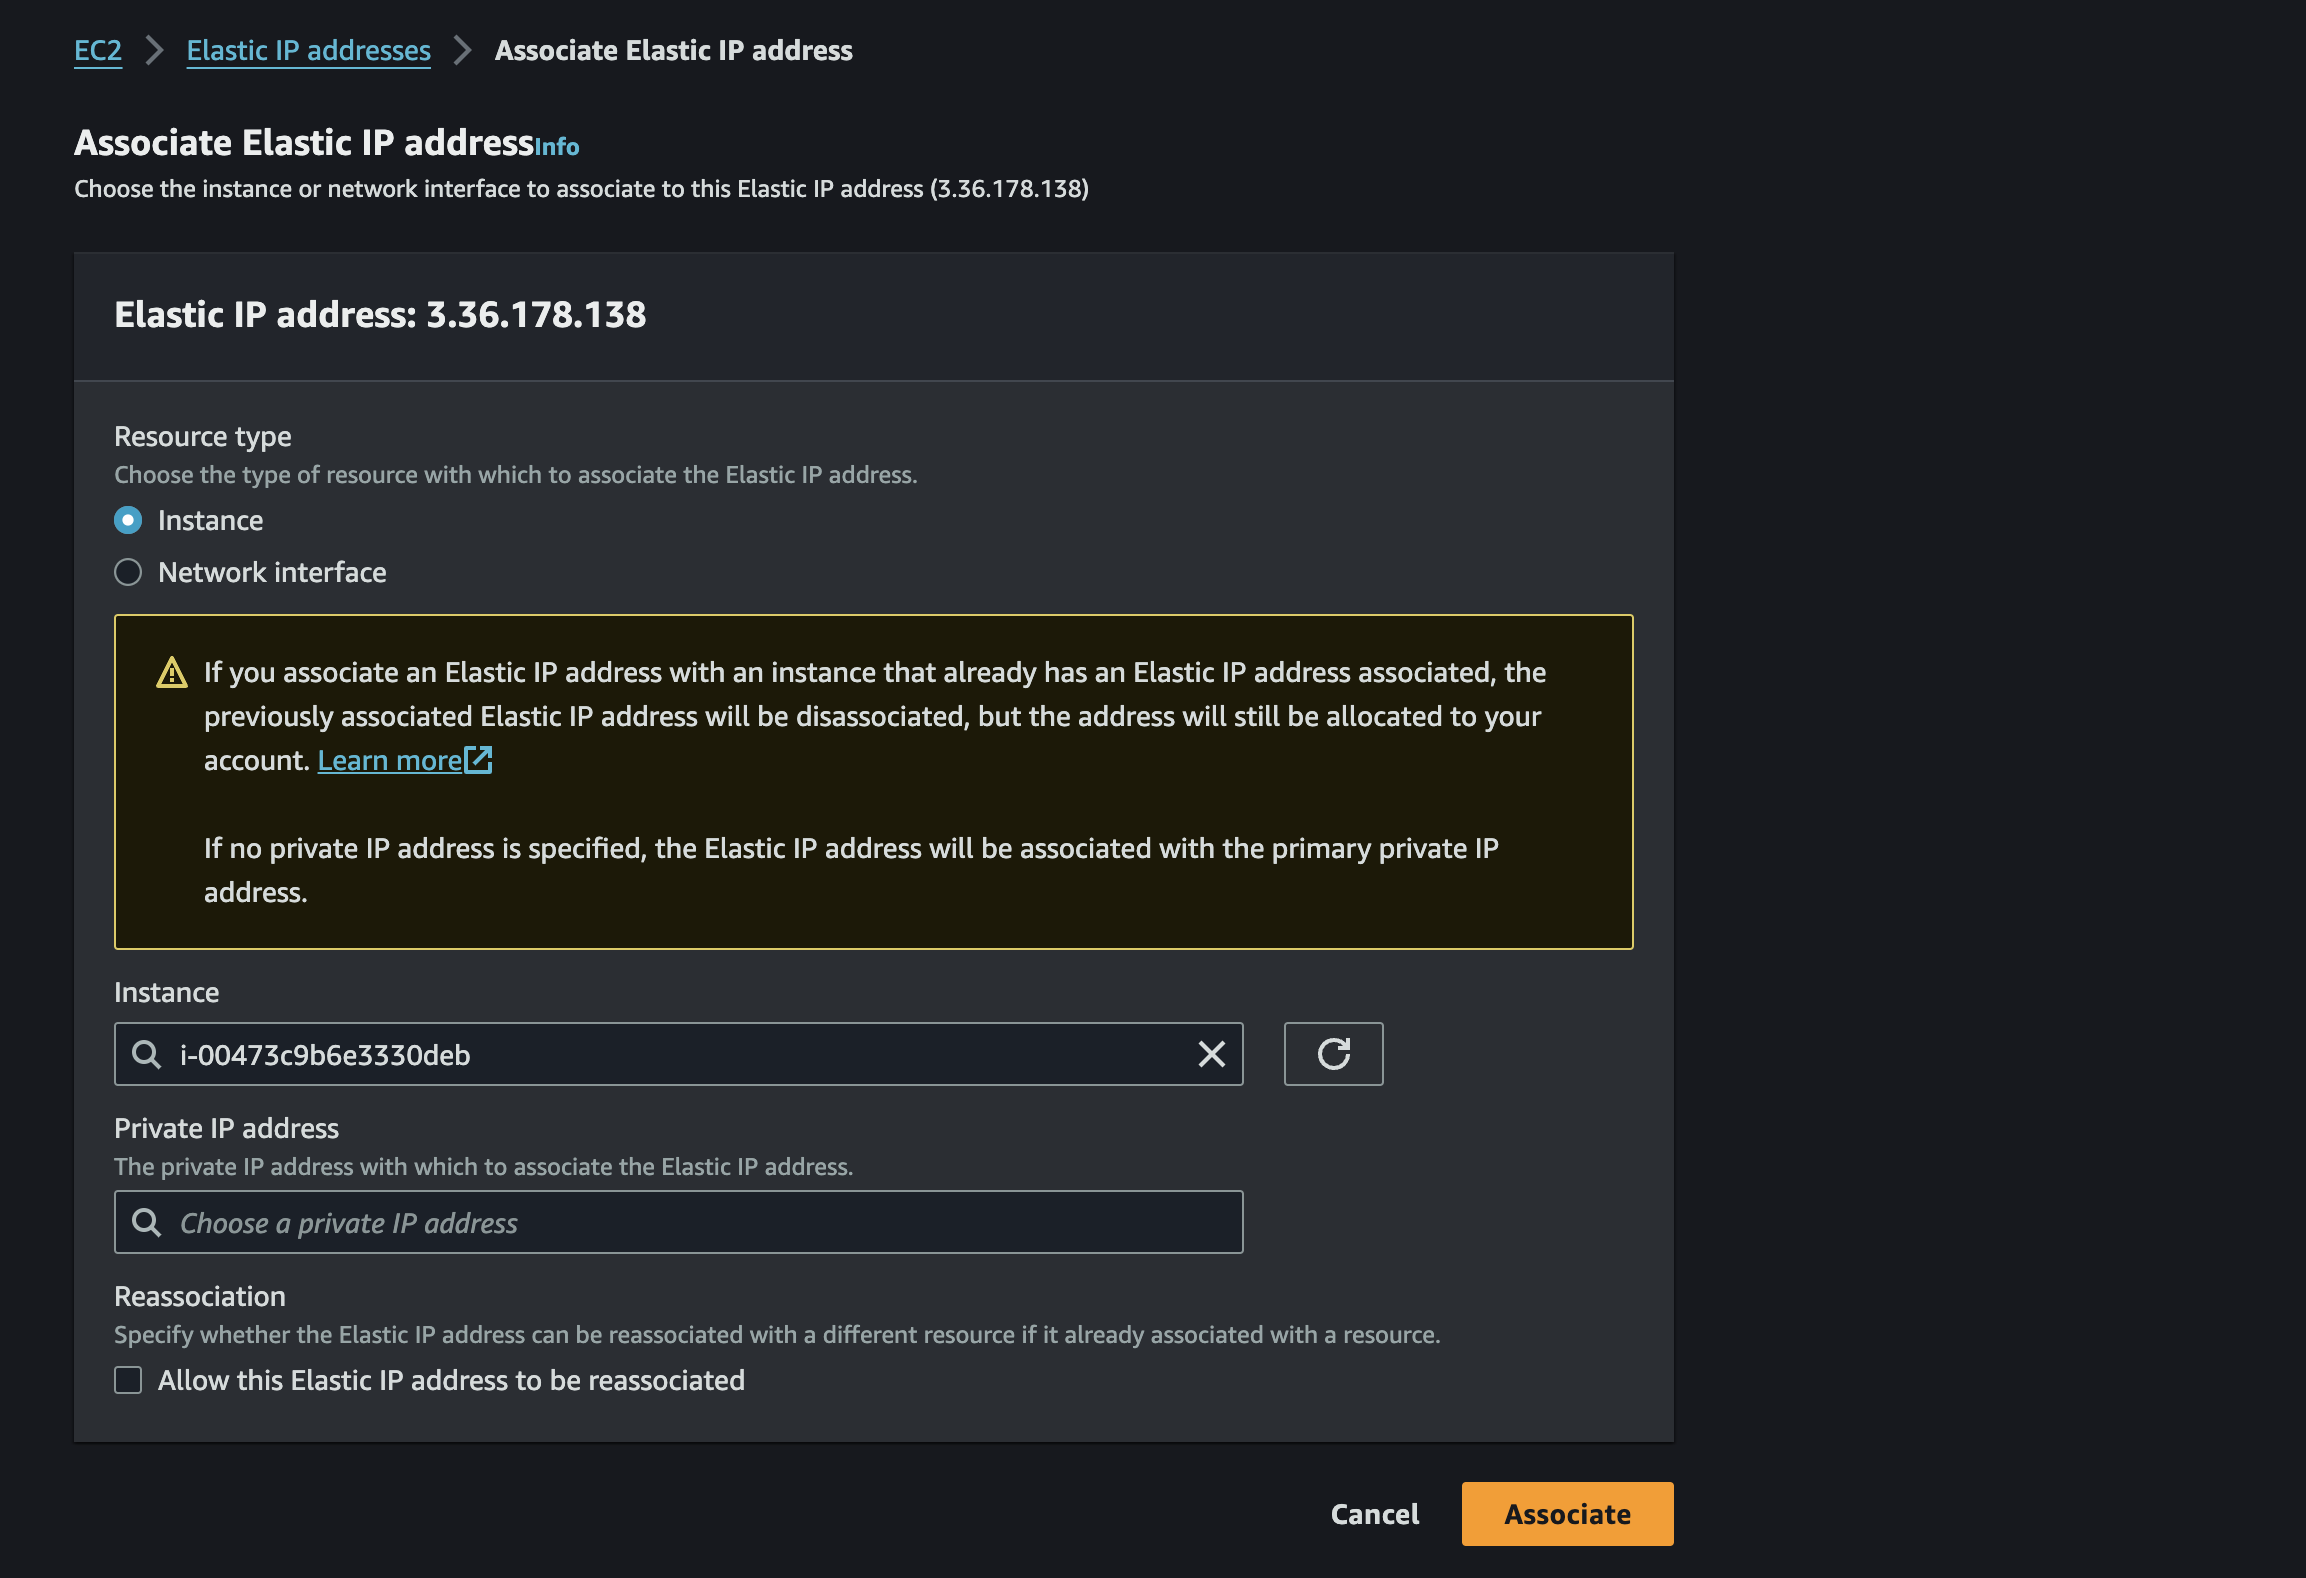Select the Network interface radio option
This screenshot has height=1578, width=2306.
128,572
